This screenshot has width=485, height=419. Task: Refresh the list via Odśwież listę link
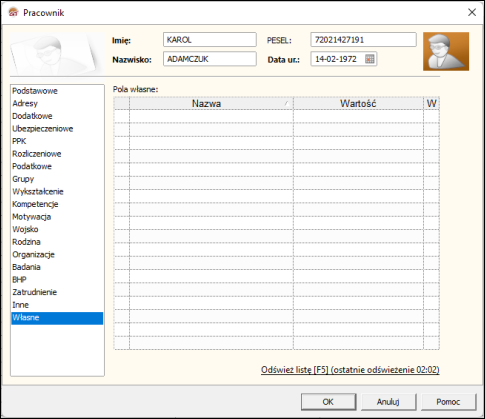[x=350, y=370]
